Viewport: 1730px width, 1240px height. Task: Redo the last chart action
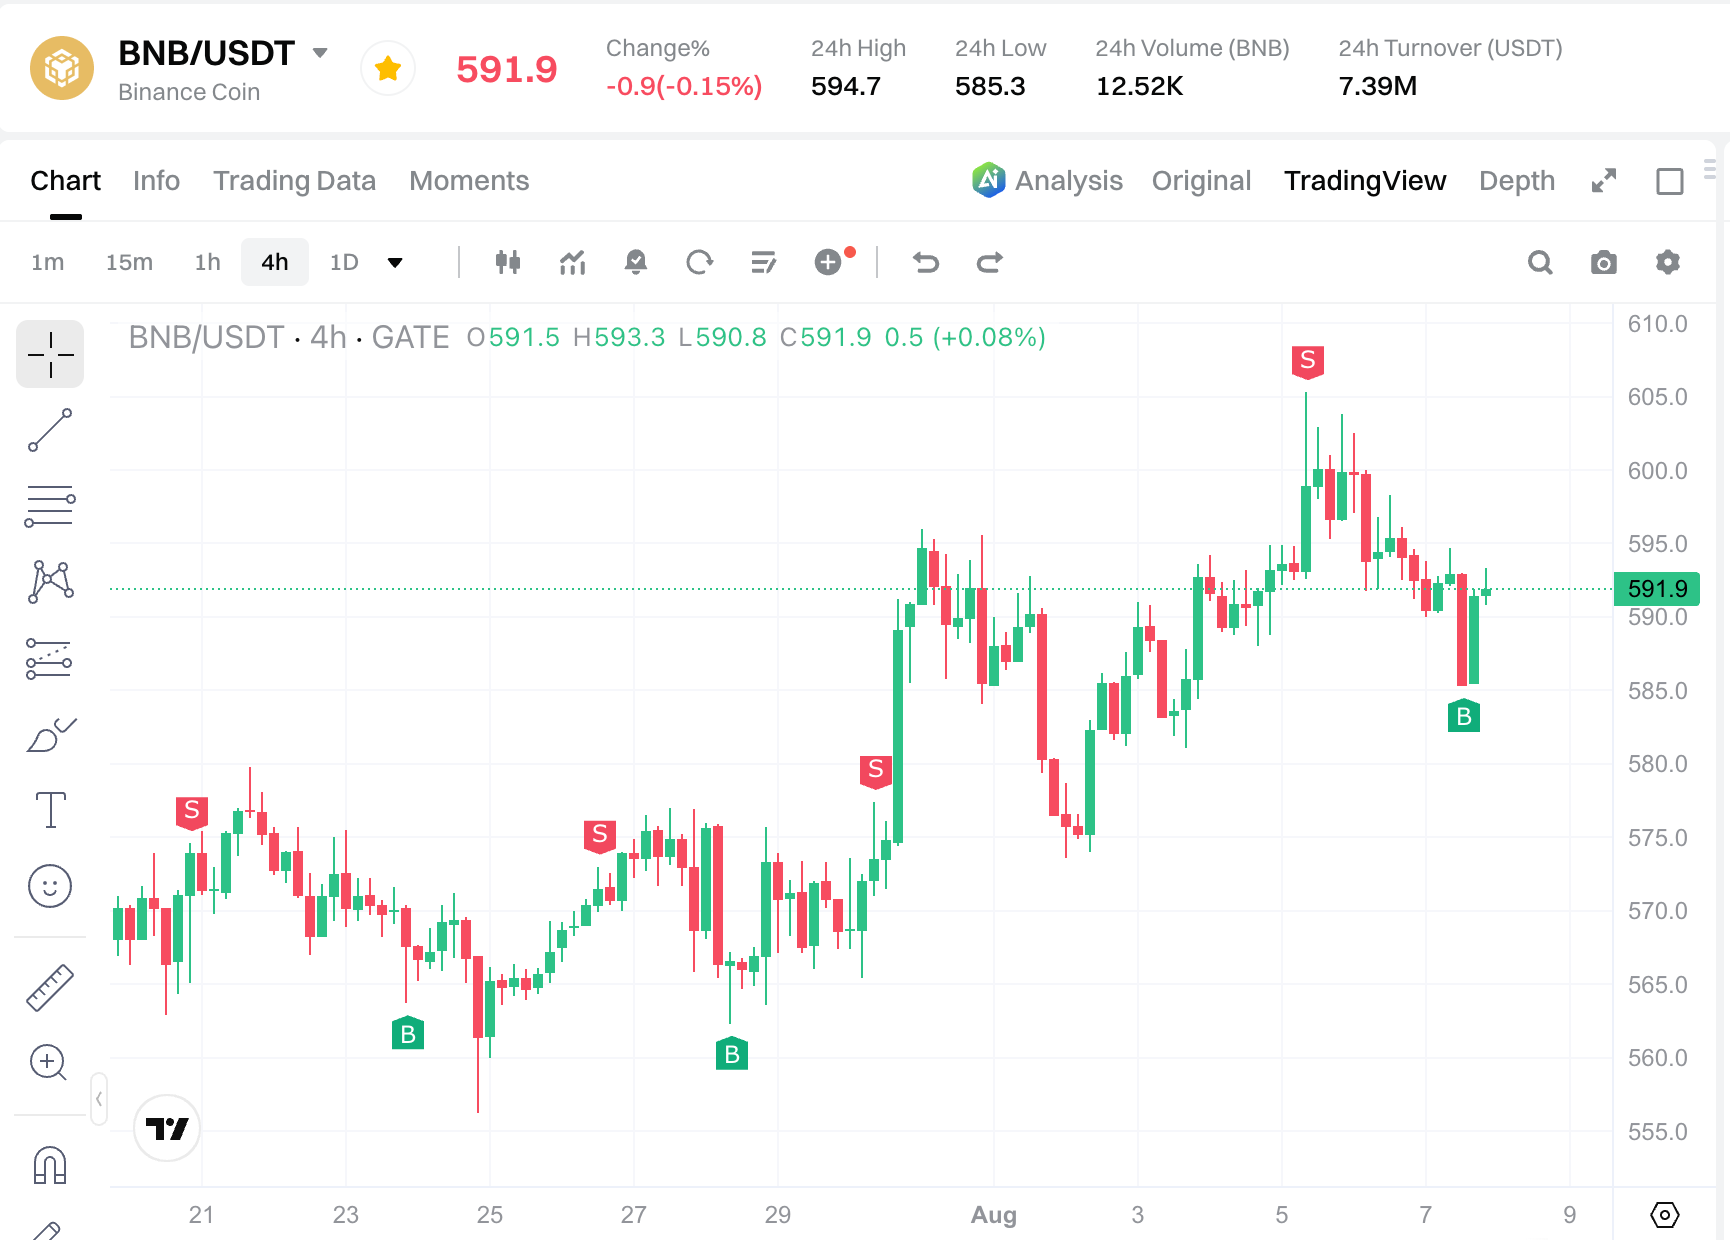[990, 262]
